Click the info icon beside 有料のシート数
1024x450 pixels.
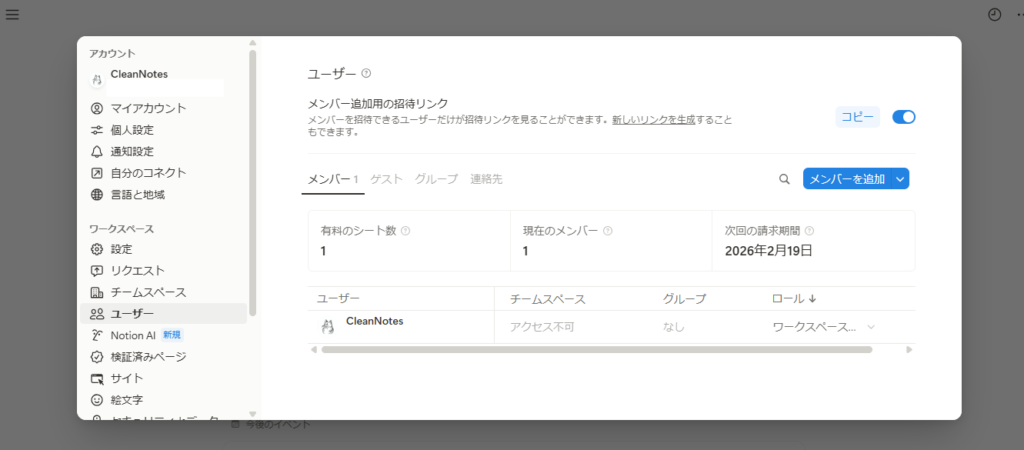(x=405, y=231)
